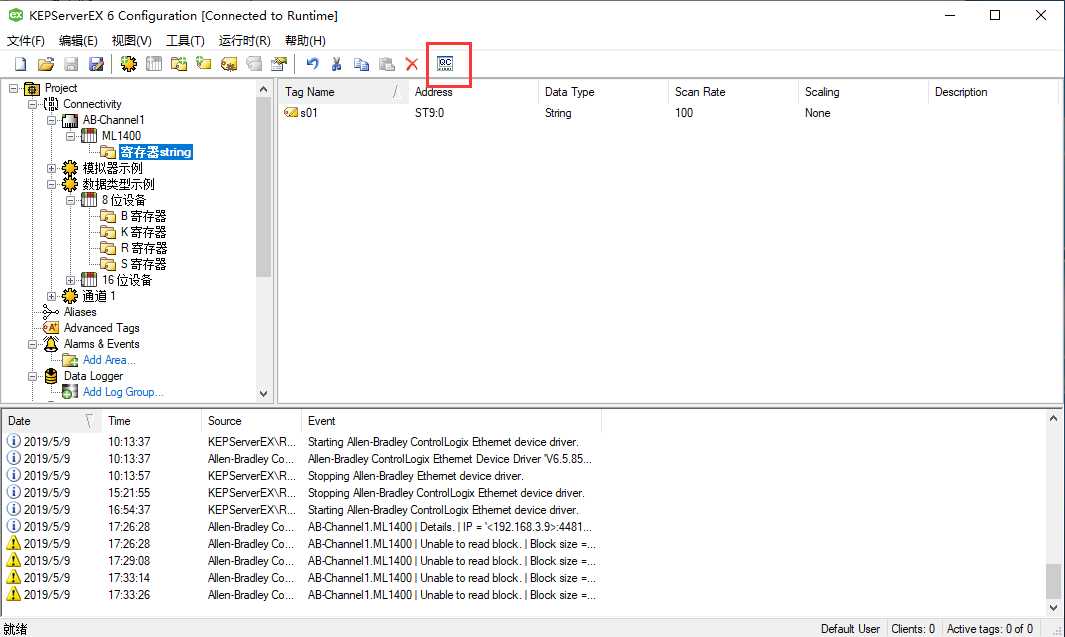Screen dimensions: 1065x637
Task: Undo the last action with the blue arrow
Action: tap(312, 64)
